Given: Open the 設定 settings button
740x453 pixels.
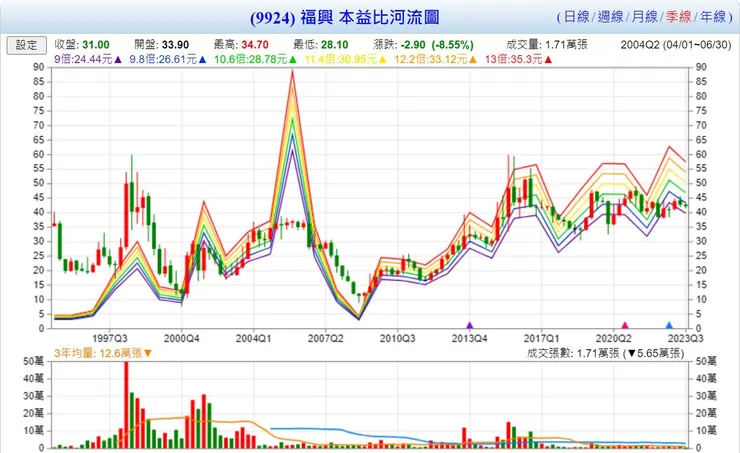Looking at the screenshot, I should pos(26,45).
